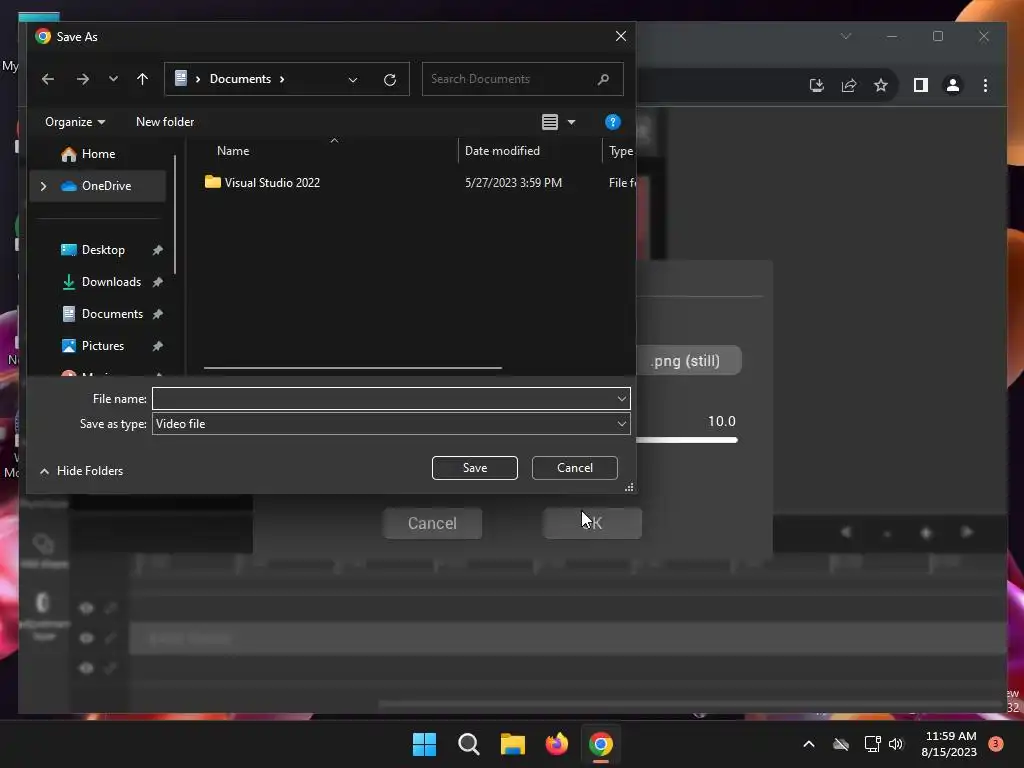Click the file list horizontal scrollbar
This screenshot has width=1024, height=768.
click(x=353, y=368)
